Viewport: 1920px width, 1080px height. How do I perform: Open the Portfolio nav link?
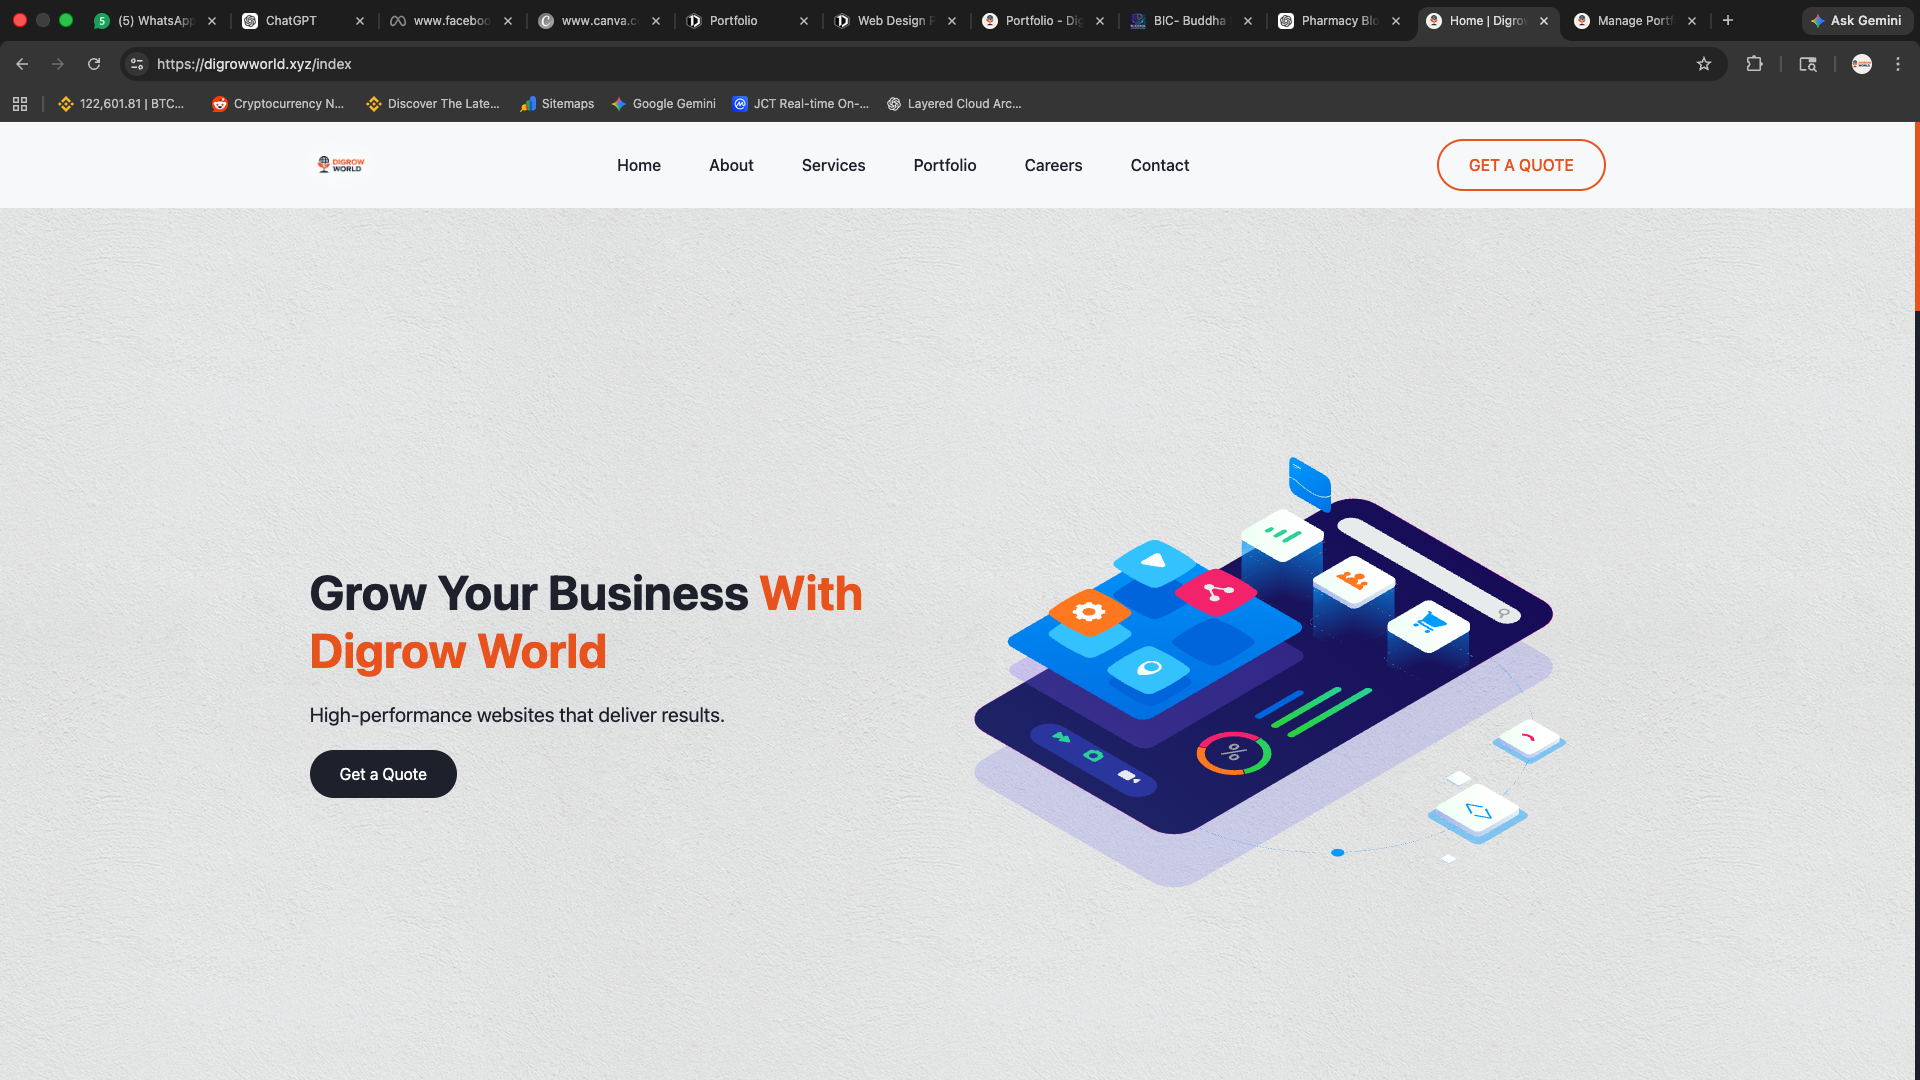click(945, 165)
